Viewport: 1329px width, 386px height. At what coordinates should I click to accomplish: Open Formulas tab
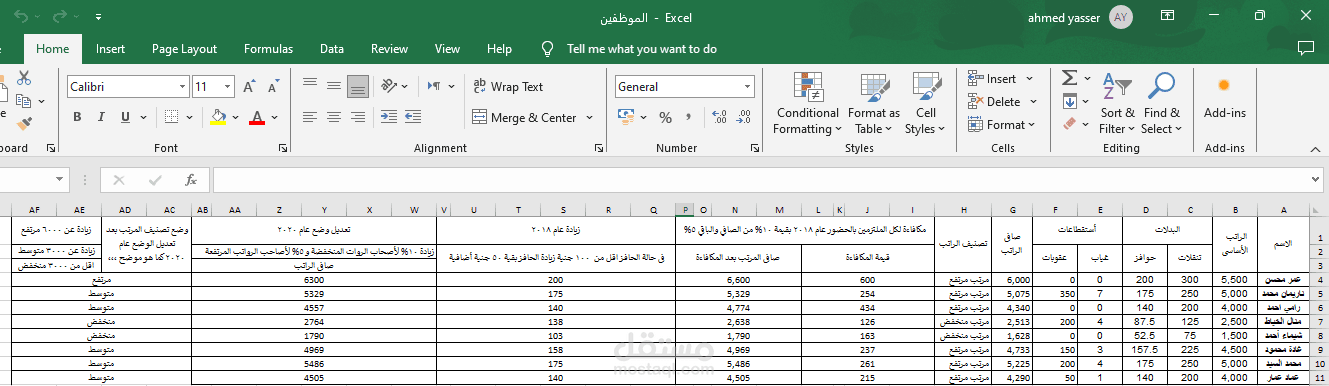tap(268, 48)
